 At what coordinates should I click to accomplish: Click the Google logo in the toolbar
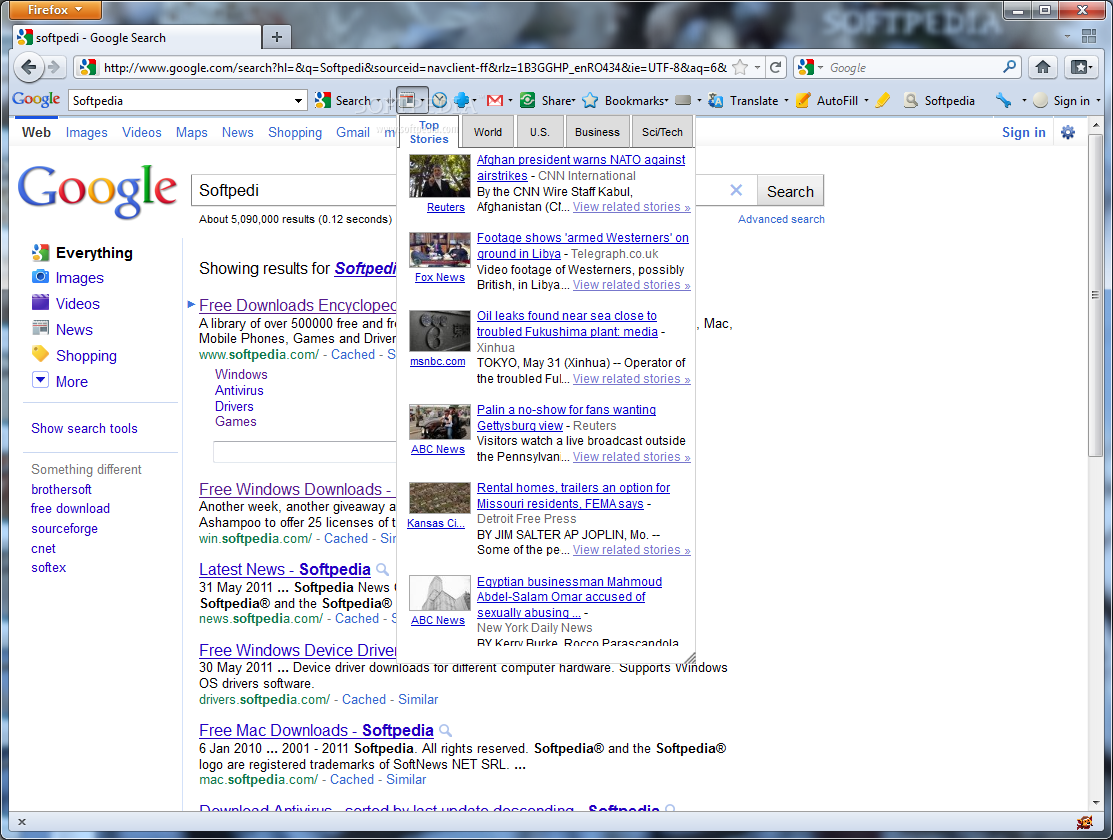pyautogui.click(x=36, y=99)
